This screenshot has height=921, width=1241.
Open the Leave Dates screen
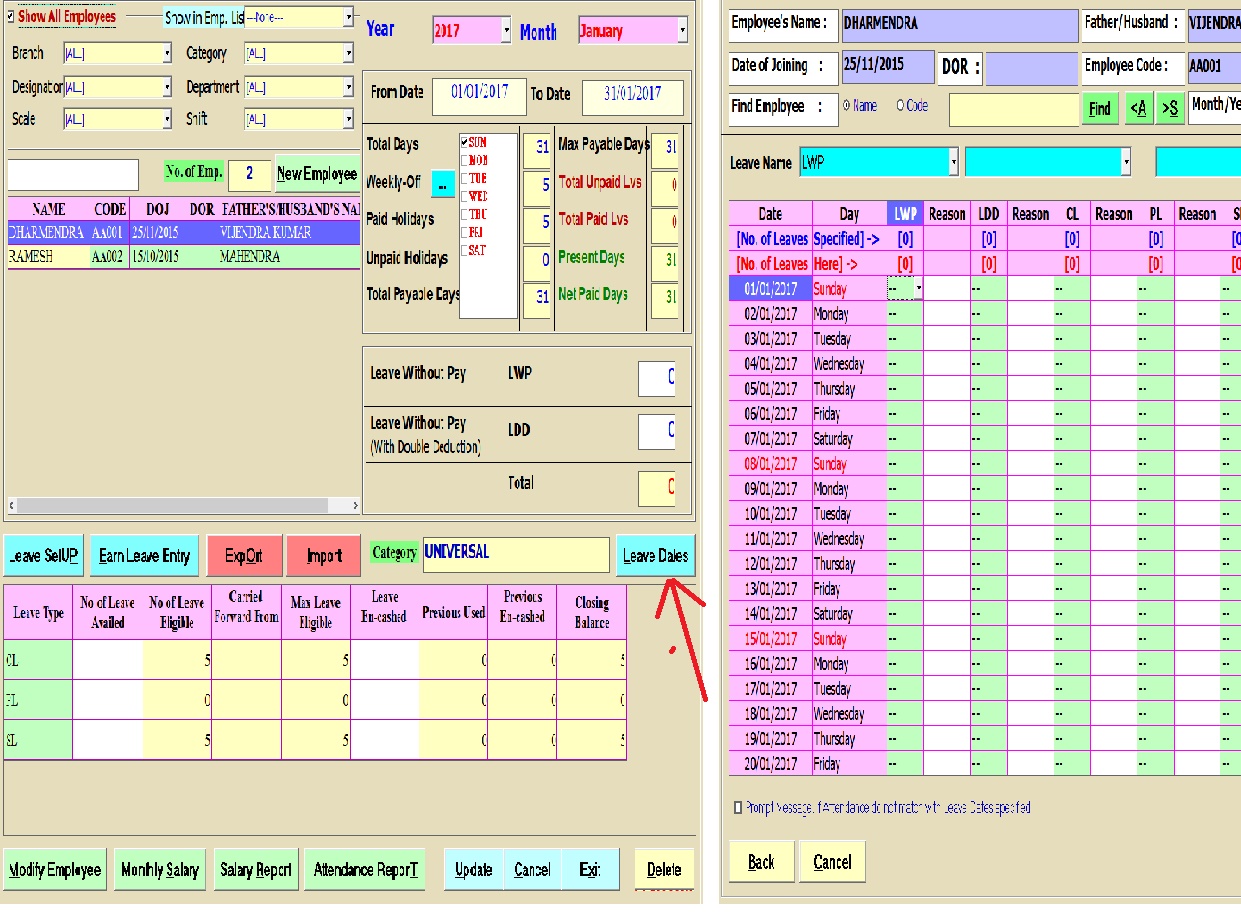654,556
